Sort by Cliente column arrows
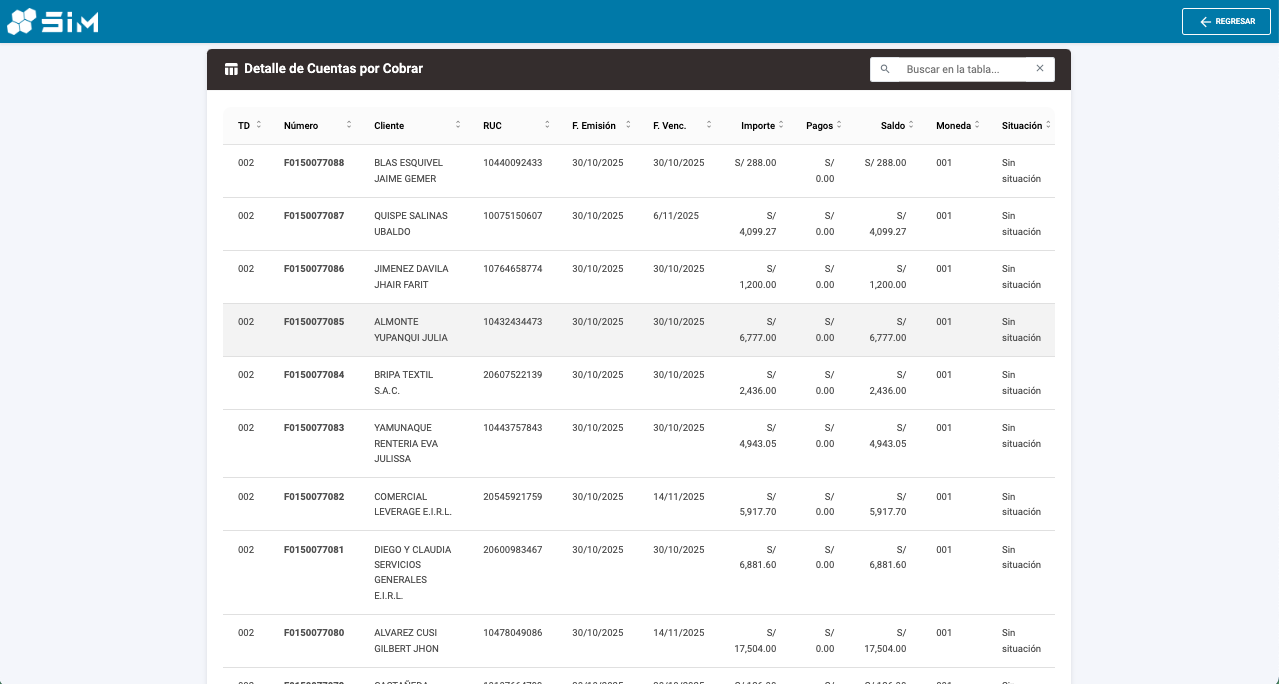Screen dimensions: 1279x684 pos(458,125)
